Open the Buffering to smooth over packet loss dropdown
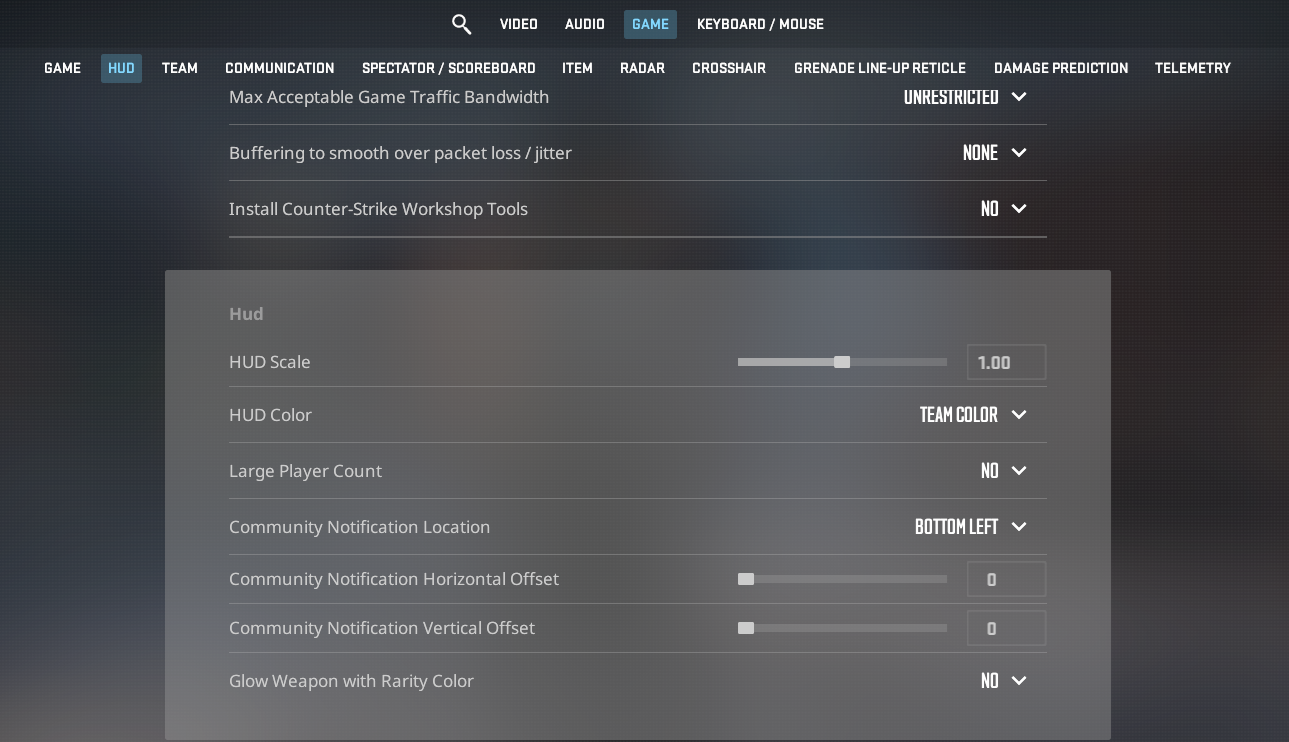 pyautogui.click(x=1018, y=153)
